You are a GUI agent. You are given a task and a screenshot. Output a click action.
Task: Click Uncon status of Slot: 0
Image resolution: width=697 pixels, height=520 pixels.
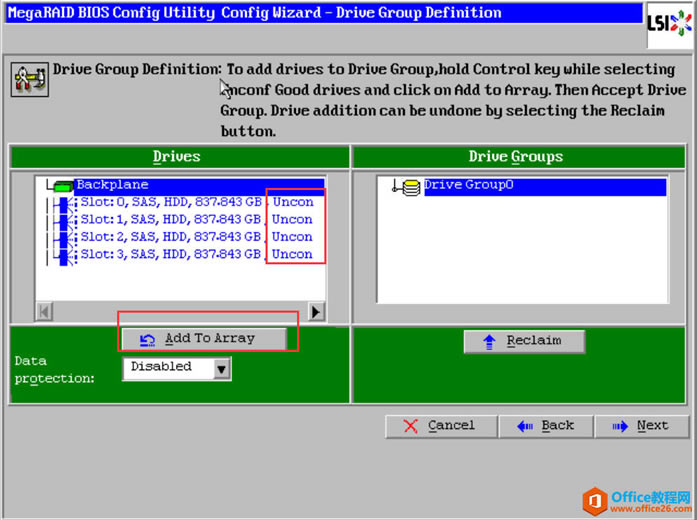coord(293,202)
